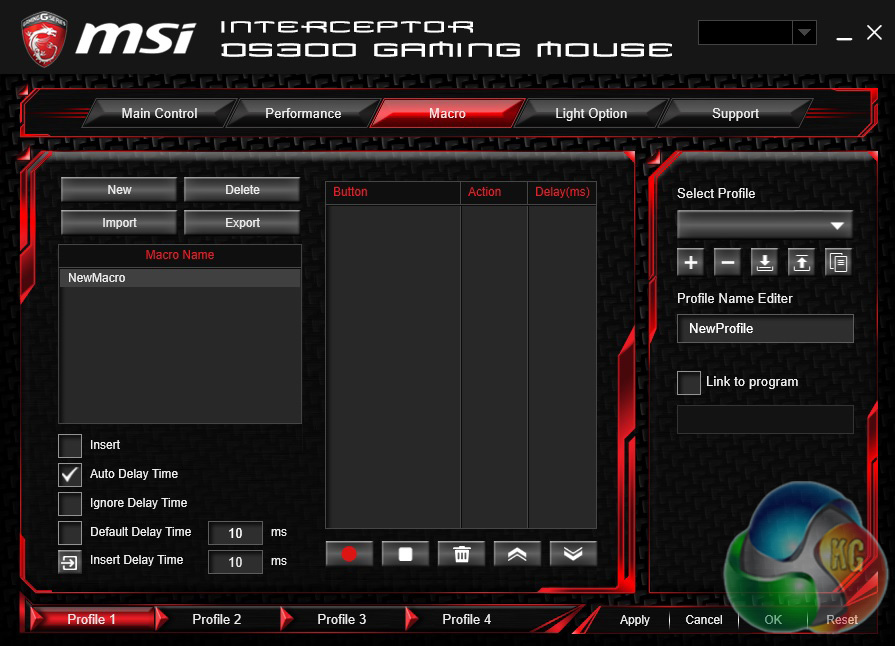Click the Insert Delay Time value field
Image resolution: width=895 pixels, height=646 pixels.
tap(235, 562)
